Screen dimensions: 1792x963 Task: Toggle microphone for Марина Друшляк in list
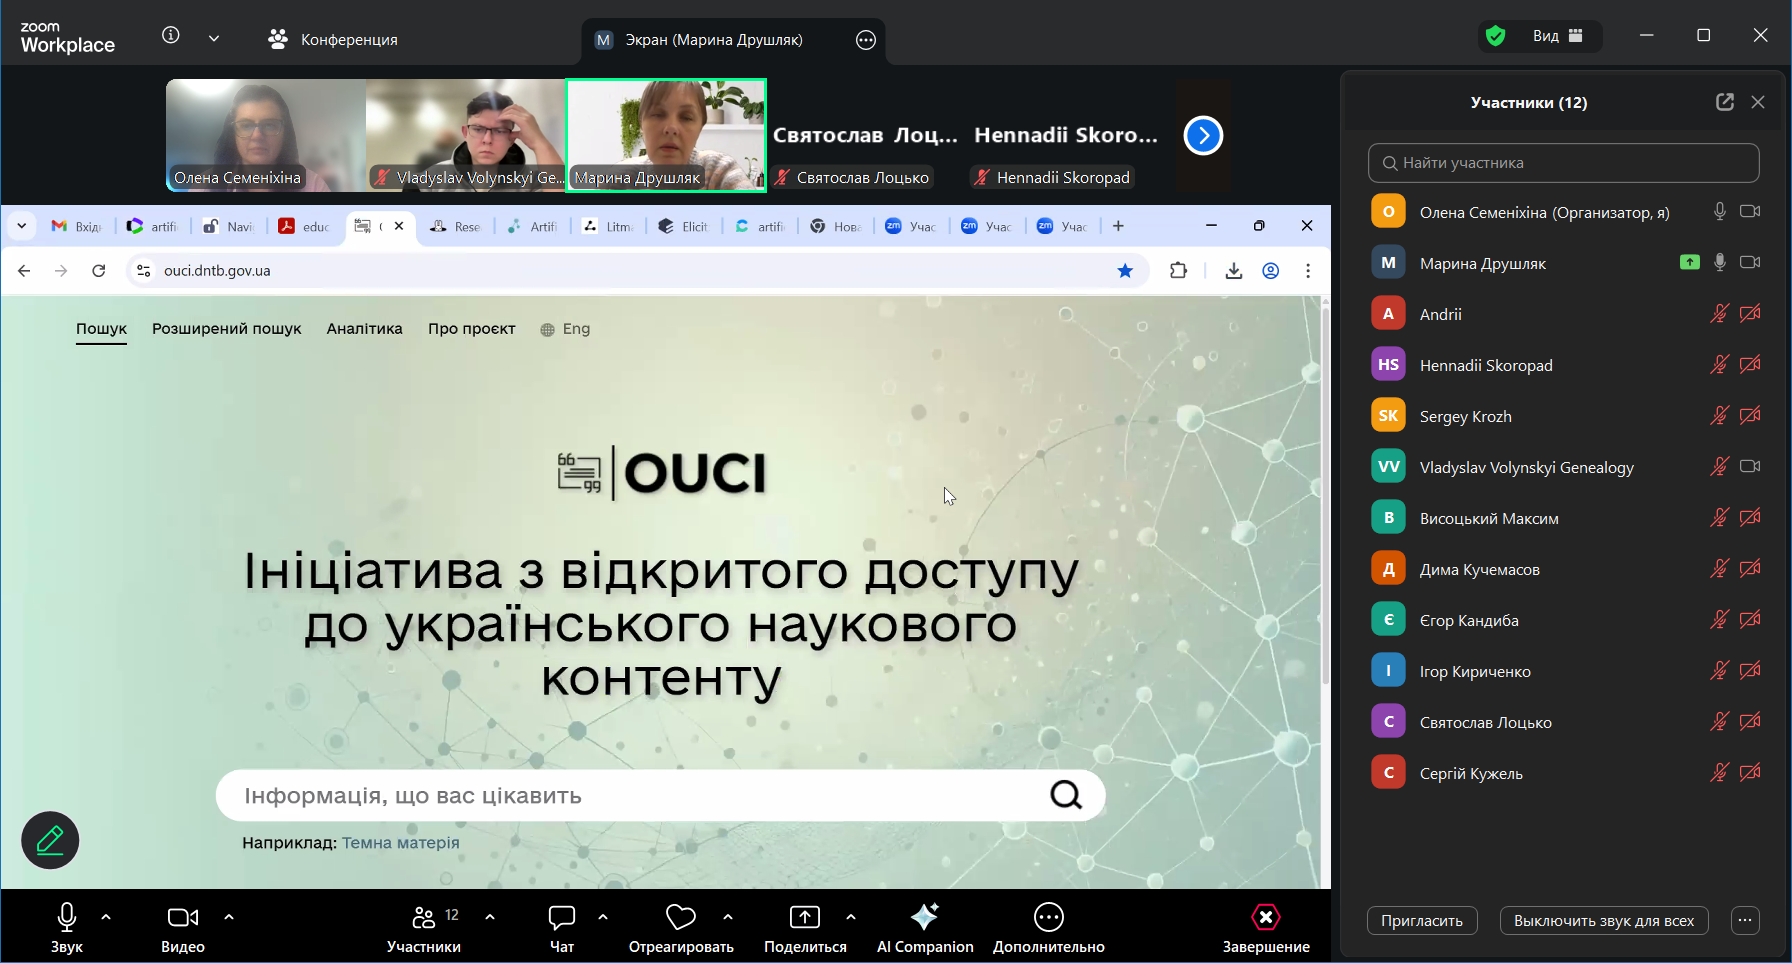click(x=1719, y=263)
